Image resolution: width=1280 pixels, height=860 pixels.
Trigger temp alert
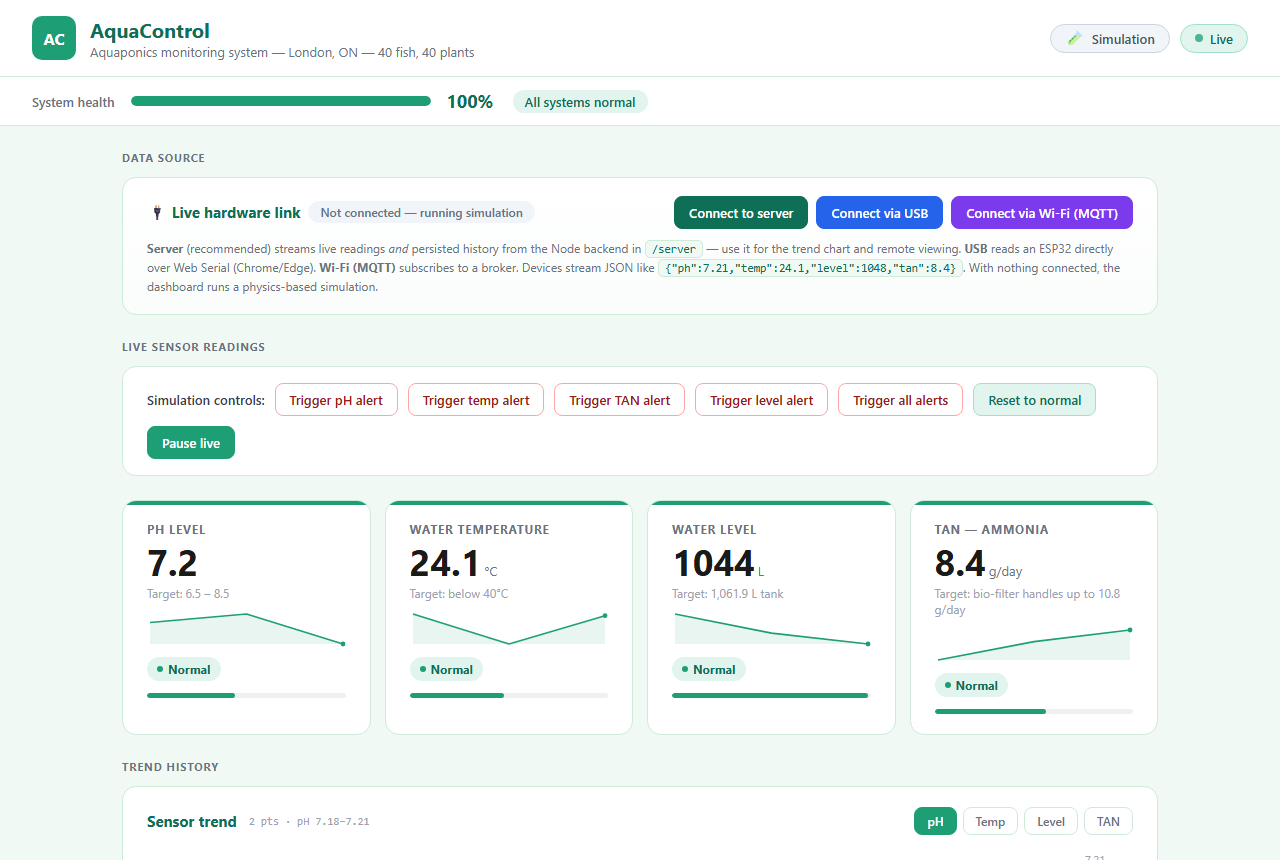pyautogui.click(x=476, y=400)
